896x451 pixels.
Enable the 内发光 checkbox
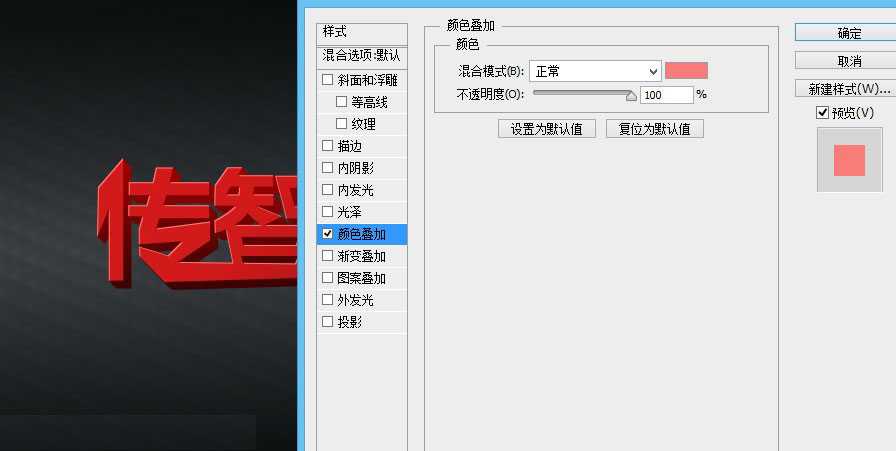[x=327, y=189]
